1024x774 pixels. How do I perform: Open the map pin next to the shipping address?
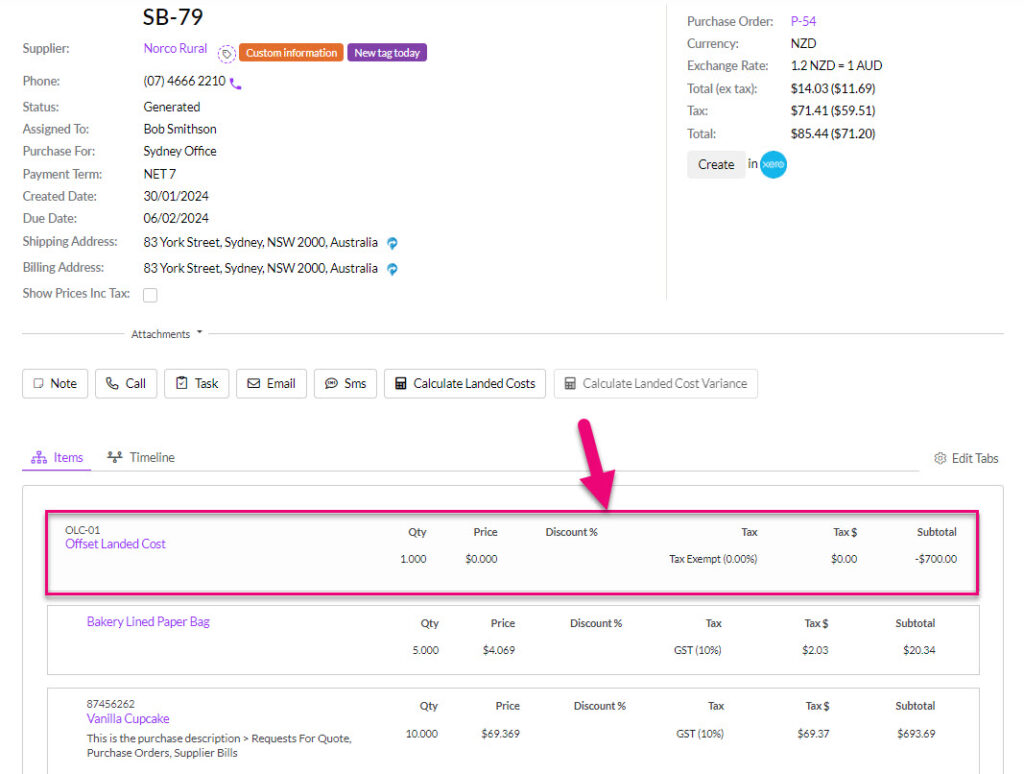[x=391, y=242]
